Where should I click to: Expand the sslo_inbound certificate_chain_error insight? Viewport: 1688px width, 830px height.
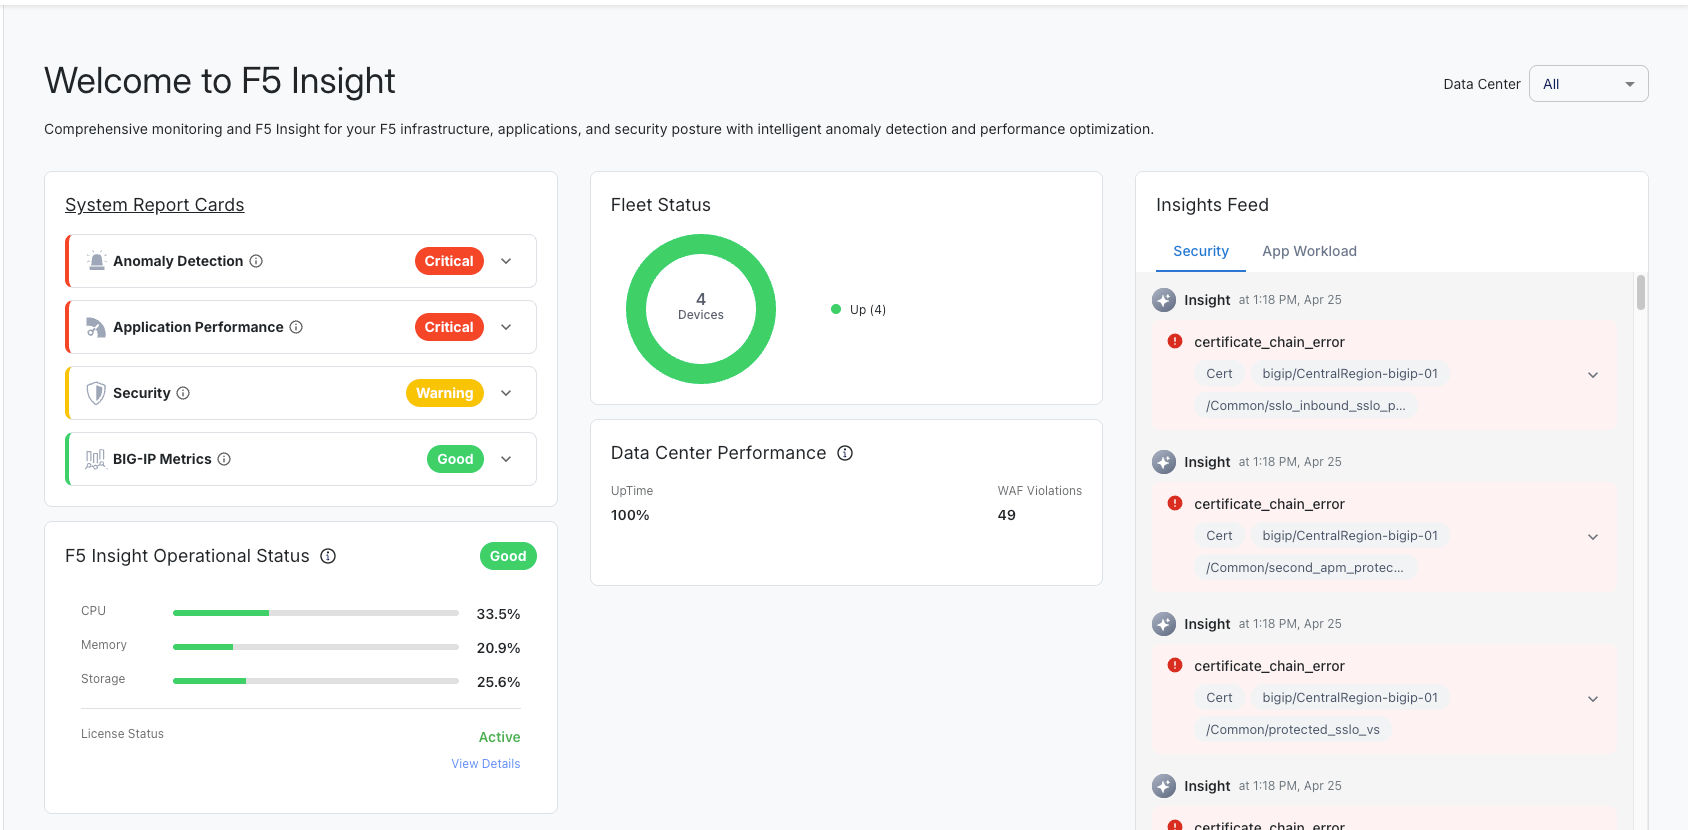pos(1593,375)
